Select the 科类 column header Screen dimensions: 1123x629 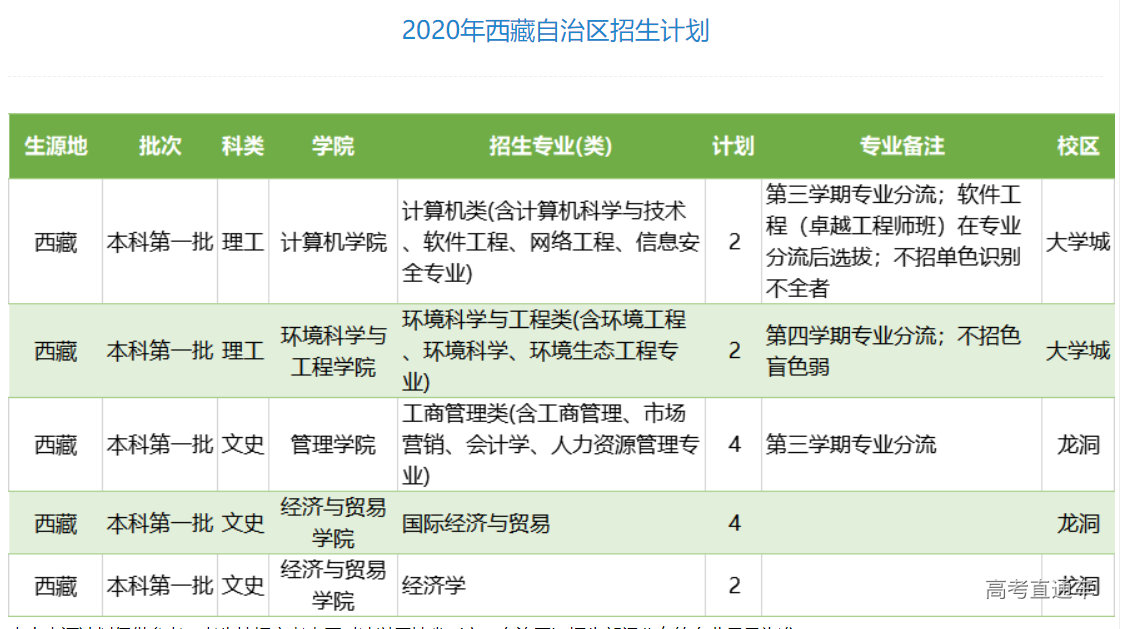pyautogui.click(x=243, y=146)
